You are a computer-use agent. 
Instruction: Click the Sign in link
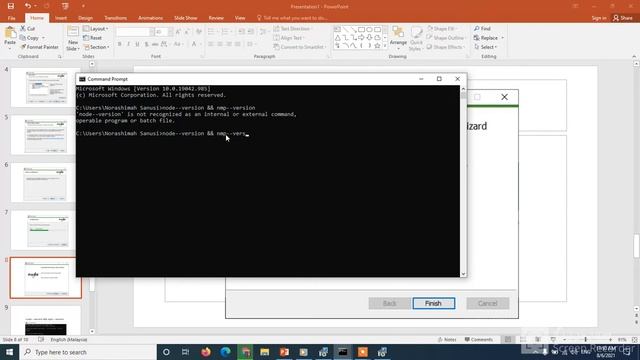pyautogui.click(x=599, y=18)
